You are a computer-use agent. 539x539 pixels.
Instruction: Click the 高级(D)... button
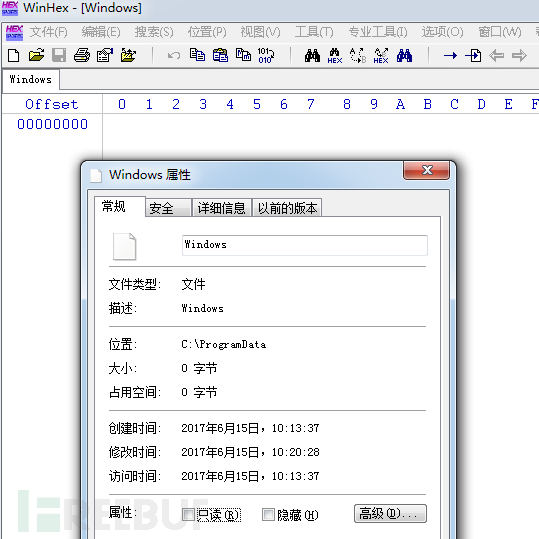390,514
